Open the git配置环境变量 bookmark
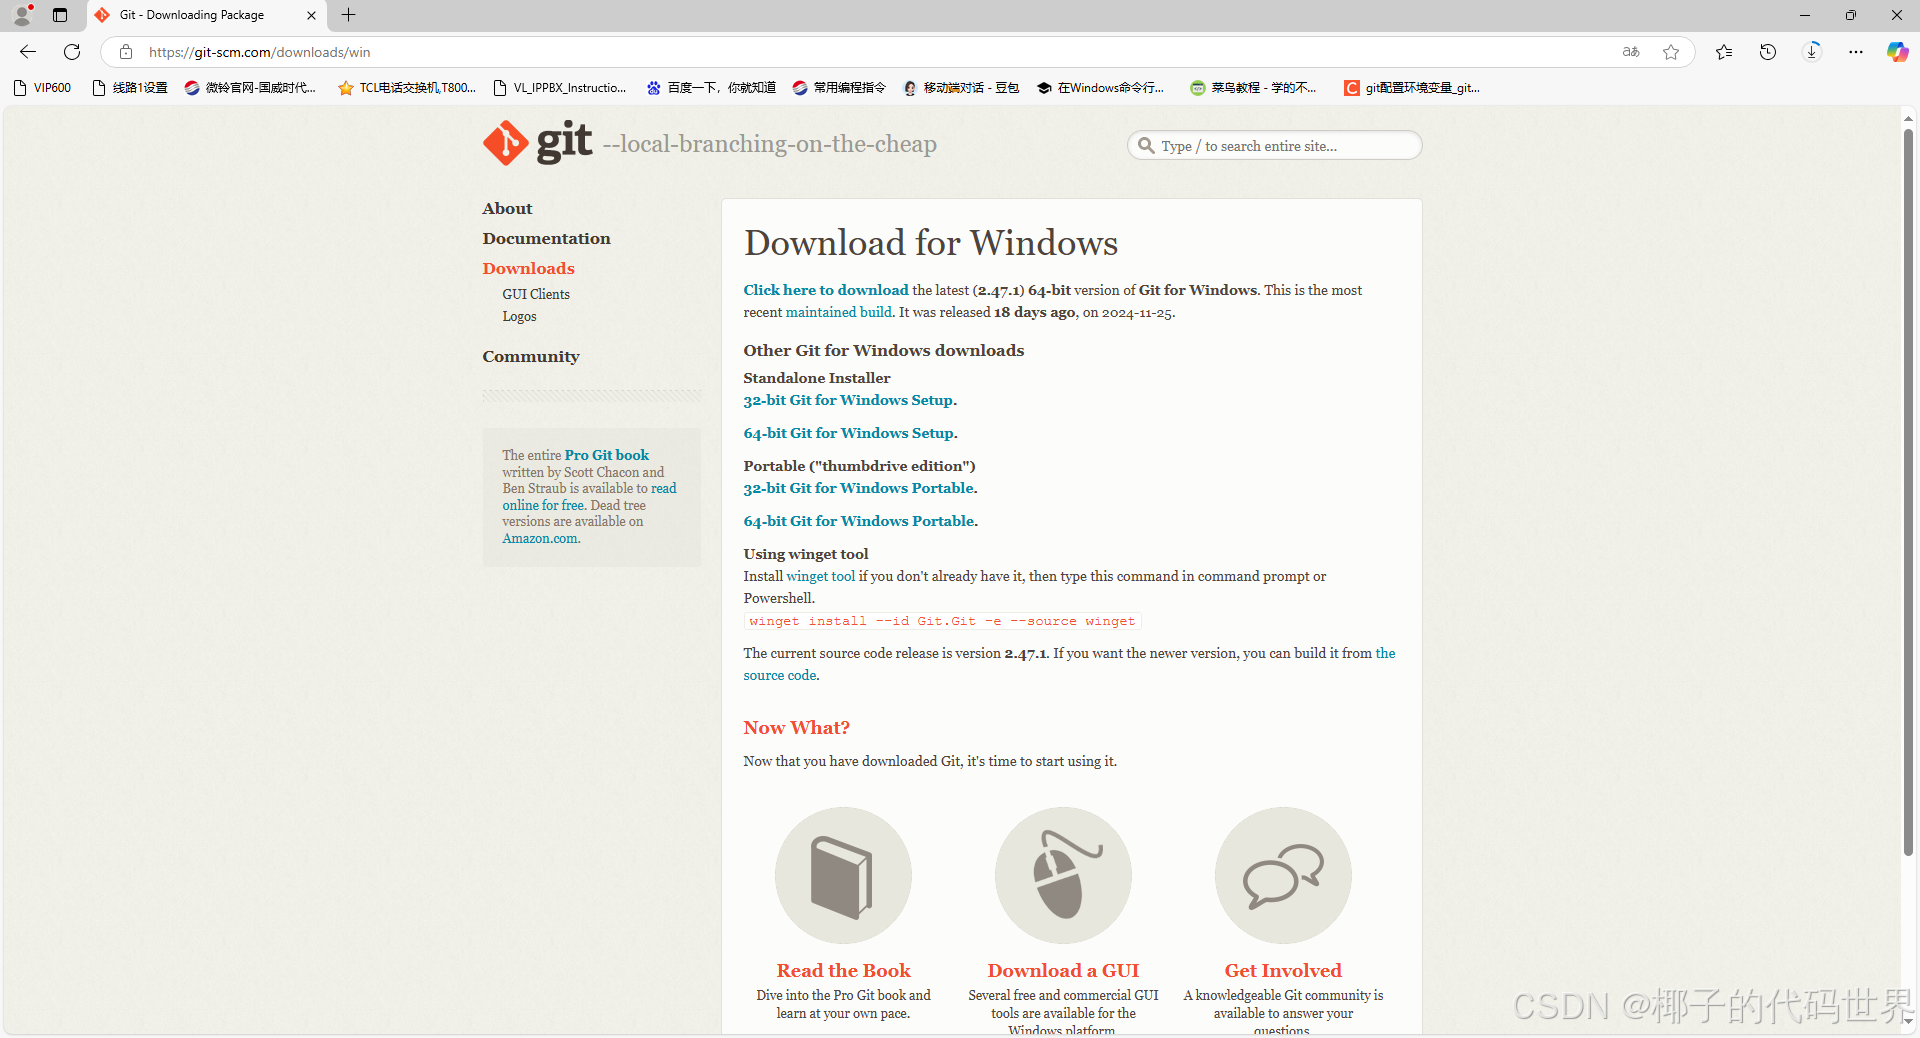This screenshot has width=1920, height=1038. pyautogui.click(x=1412, y=88)
